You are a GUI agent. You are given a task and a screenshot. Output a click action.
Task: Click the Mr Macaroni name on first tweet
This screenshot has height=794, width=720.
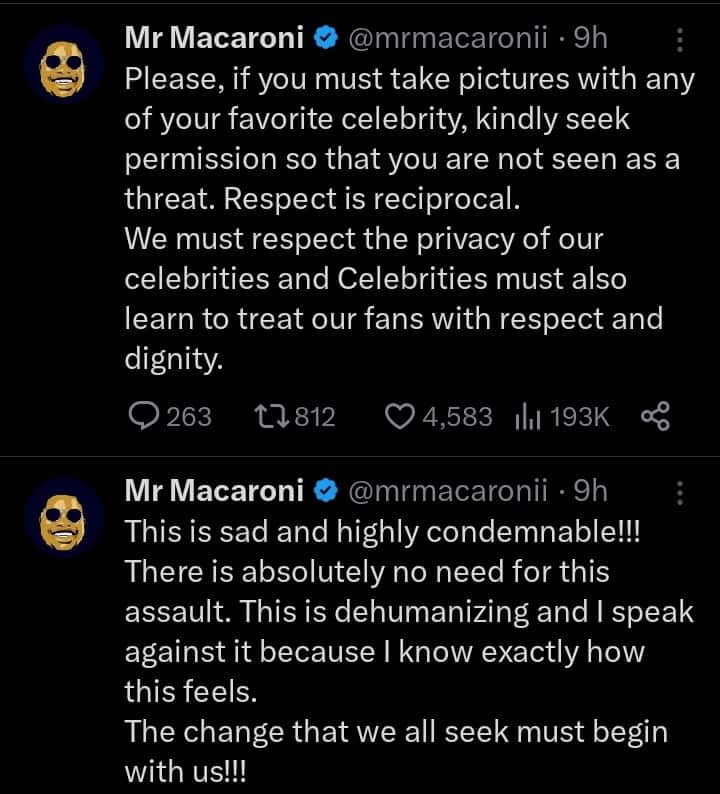pos(215,40)
